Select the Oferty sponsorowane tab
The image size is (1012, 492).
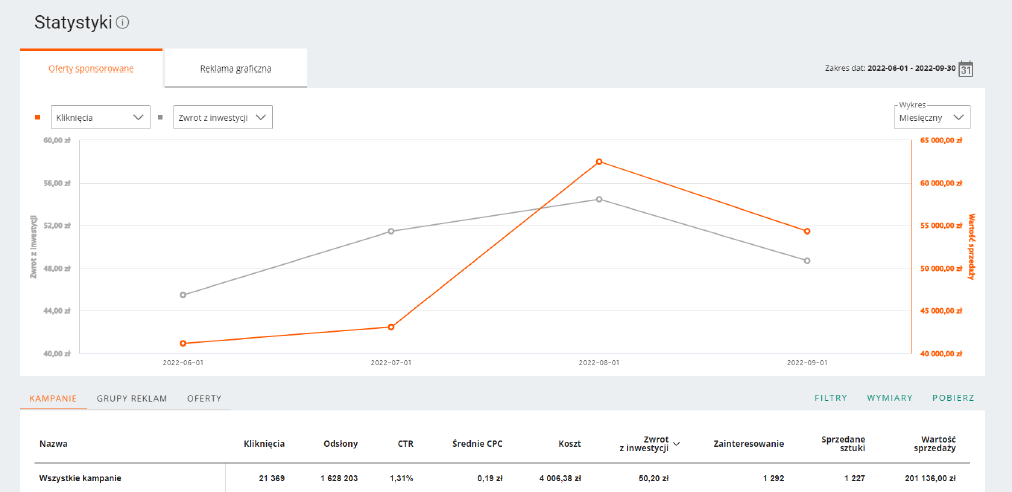[91, 69]
